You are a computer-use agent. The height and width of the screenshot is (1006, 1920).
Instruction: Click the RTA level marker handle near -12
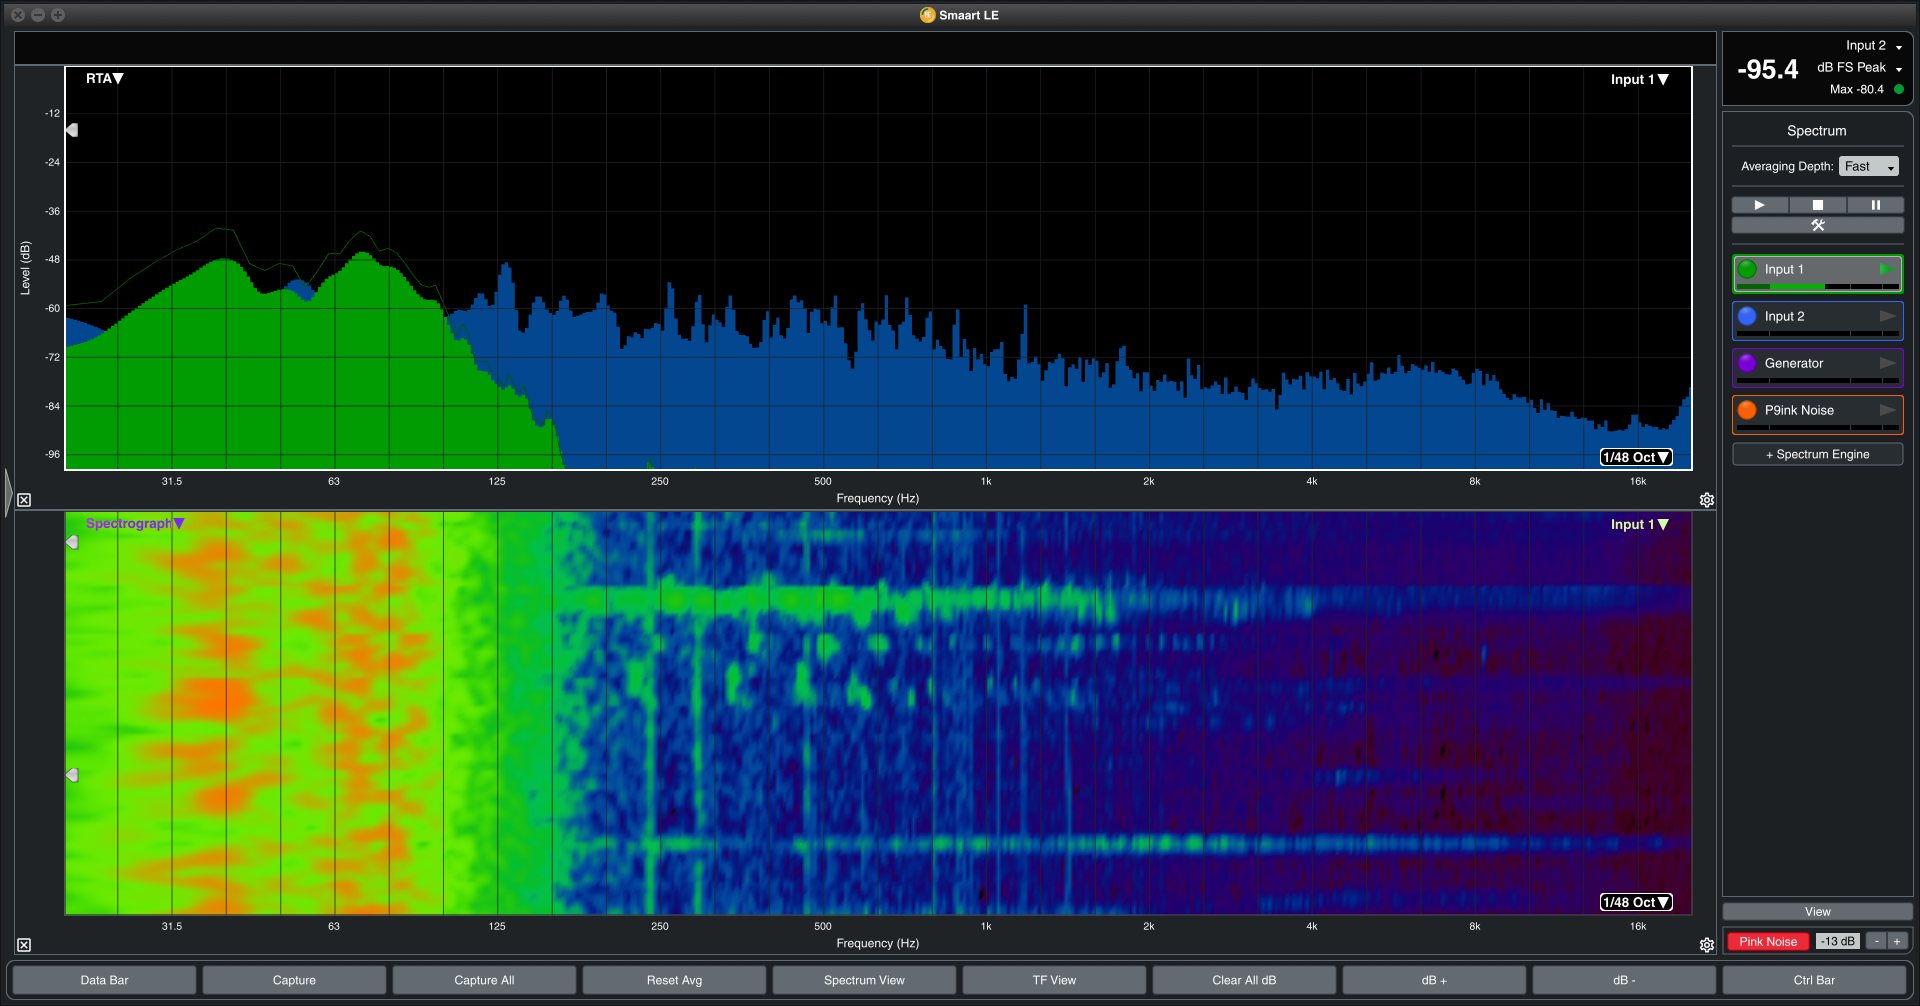click(x=72, y=130)
